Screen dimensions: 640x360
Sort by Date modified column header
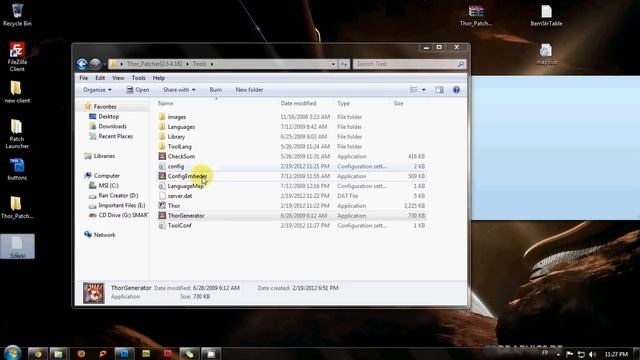(x=298, y=104)
